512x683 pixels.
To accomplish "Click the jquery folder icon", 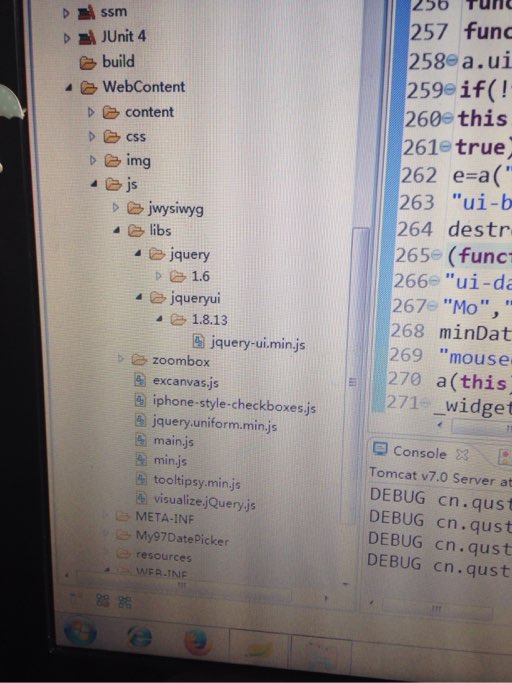I will [157, 254].
